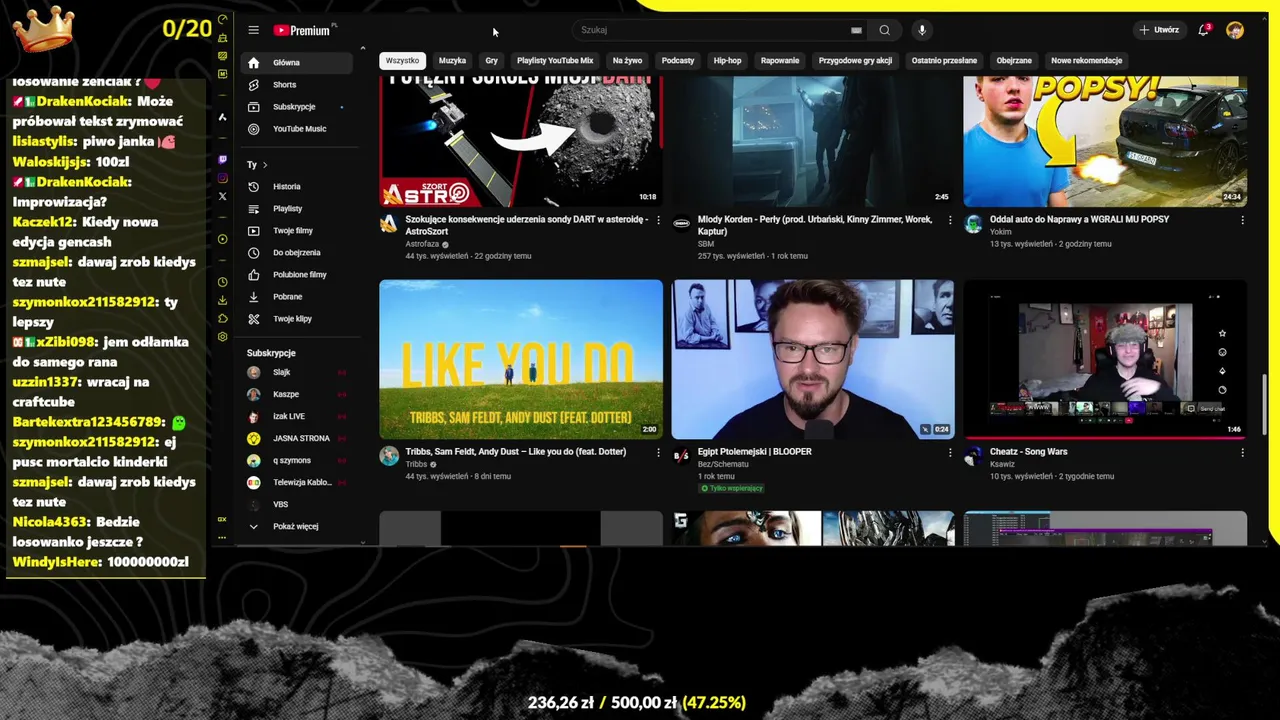Image resolution: width=1280 pixels, height=720 pixels.
Task: Click the Szukaj search input field
Action: coord(710,30)
